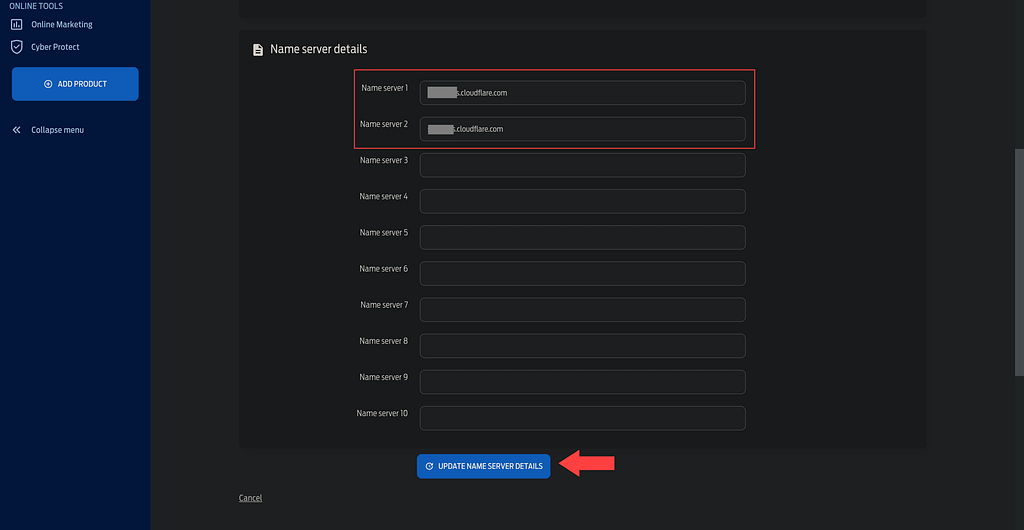Click the Cyber Protect shield icon
The image size is (1024, 530).
coord(17,47)
